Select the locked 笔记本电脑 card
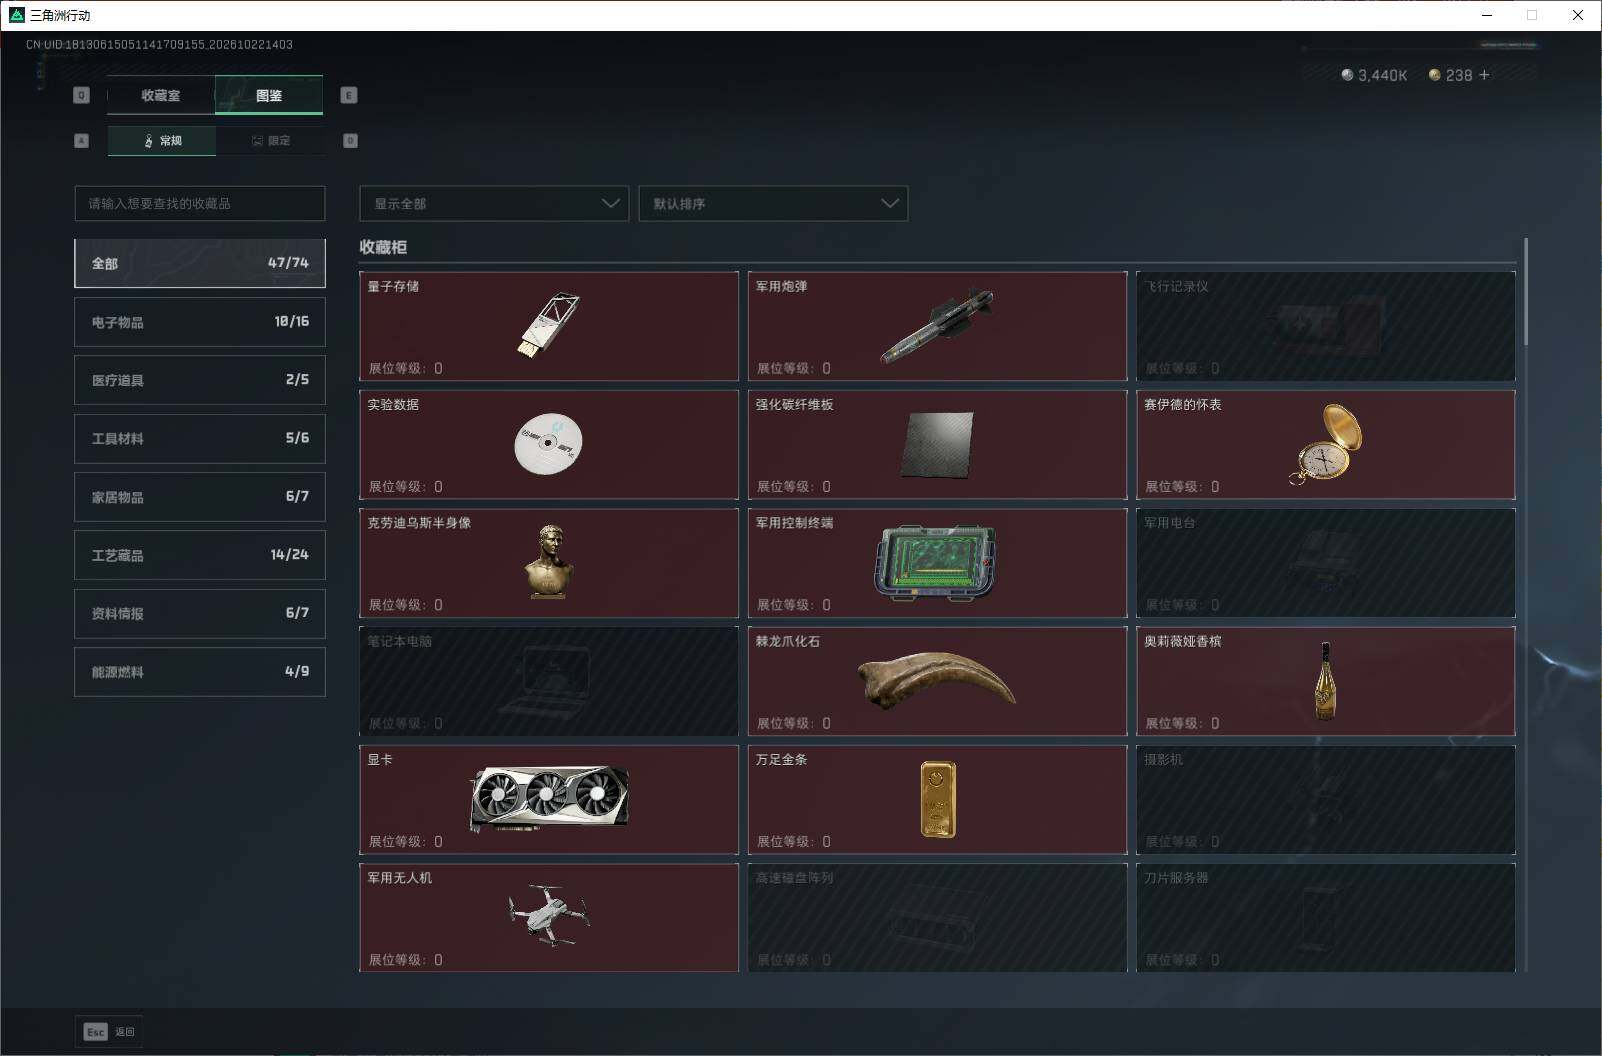This screenshot has width=1602, height=1056. (x=549, y=681)
